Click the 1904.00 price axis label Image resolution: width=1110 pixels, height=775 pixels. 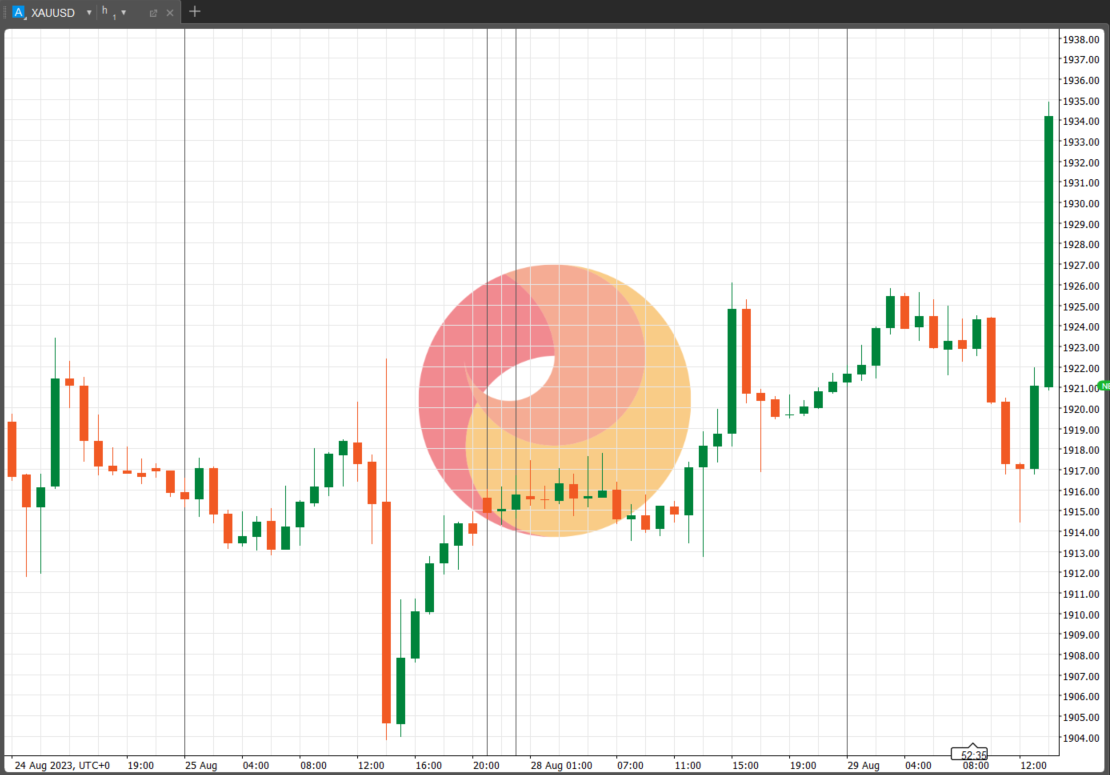click(1081, 737)
